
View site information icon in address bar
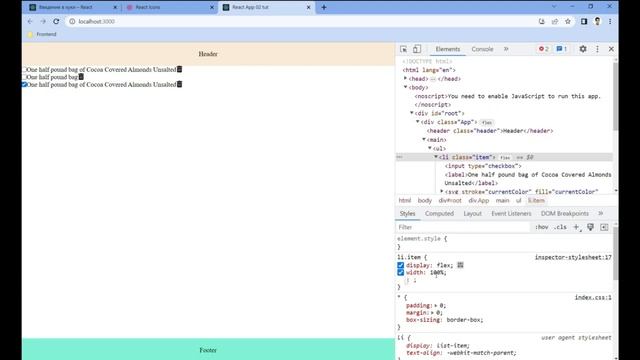point(72,21)
